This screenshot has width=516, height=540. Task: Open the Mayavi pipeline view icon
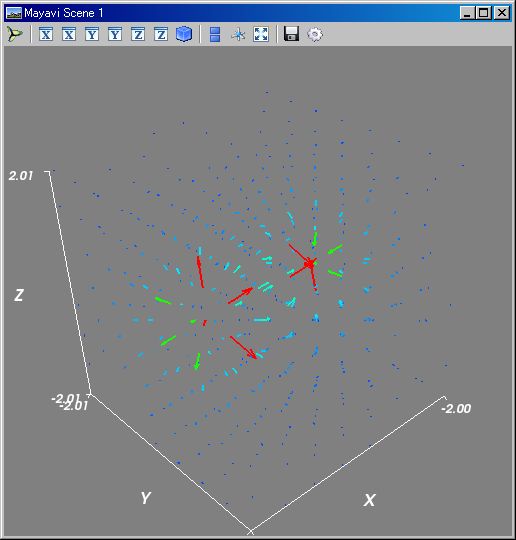14,34
